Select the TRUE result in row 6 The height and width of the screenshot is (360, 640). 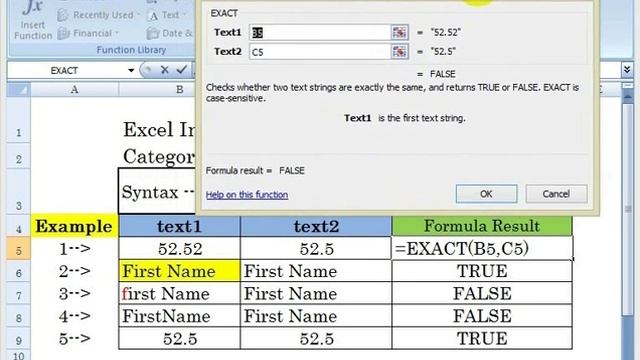tap(482, 271)
